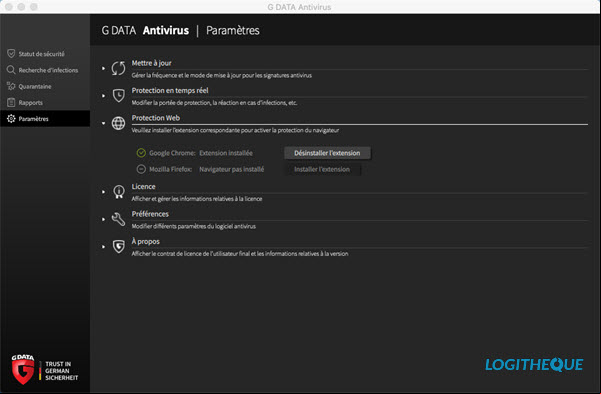Click the Paramètres gear icon in sidebar
601x394 pixels.
[11, 118]
